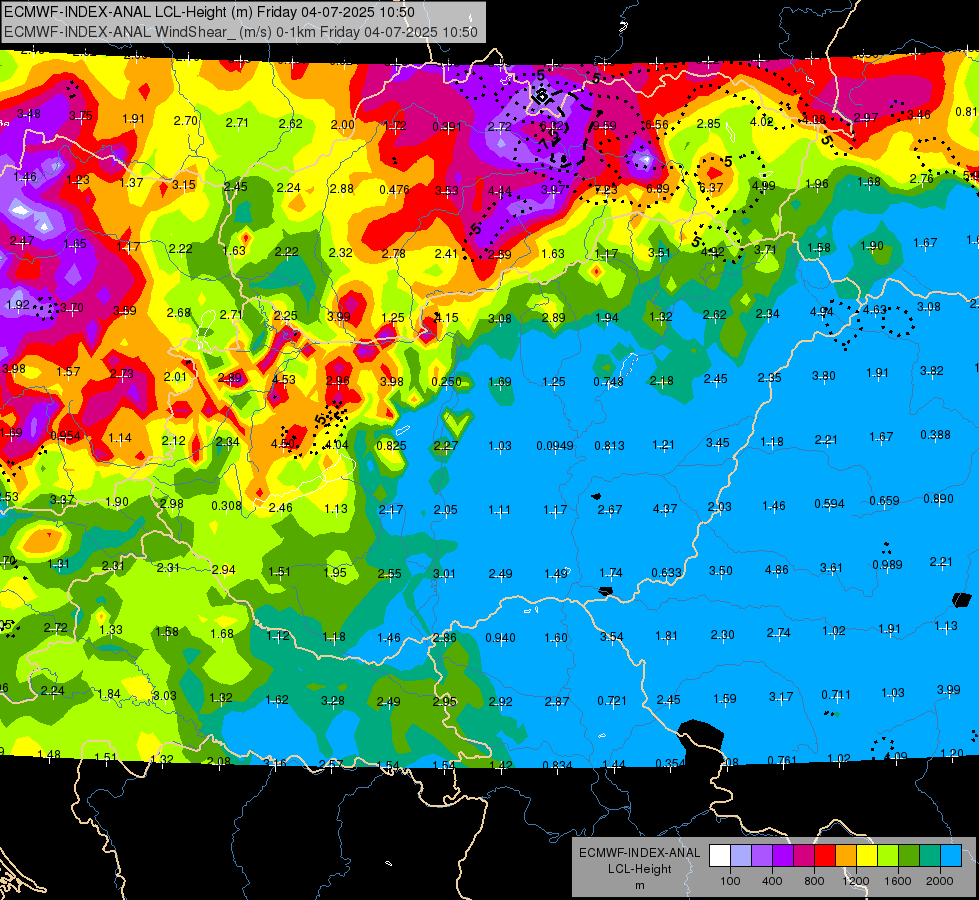Click the legend value 1600

pyautogui.click(x=898, y=881)
